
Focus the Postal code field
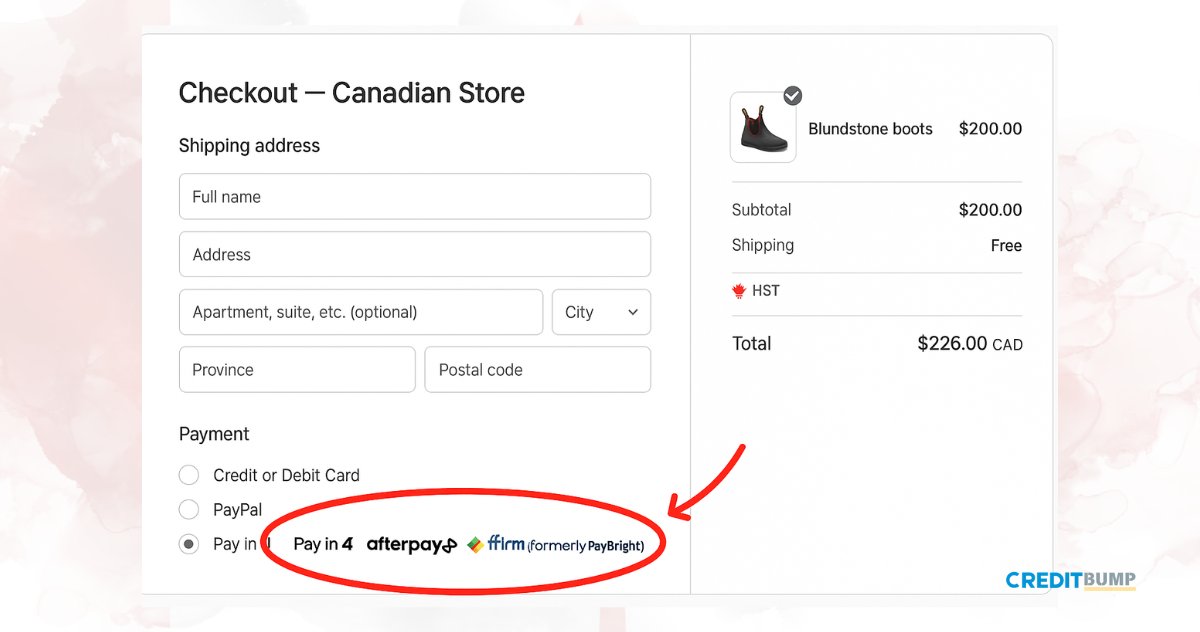point(537,370)
